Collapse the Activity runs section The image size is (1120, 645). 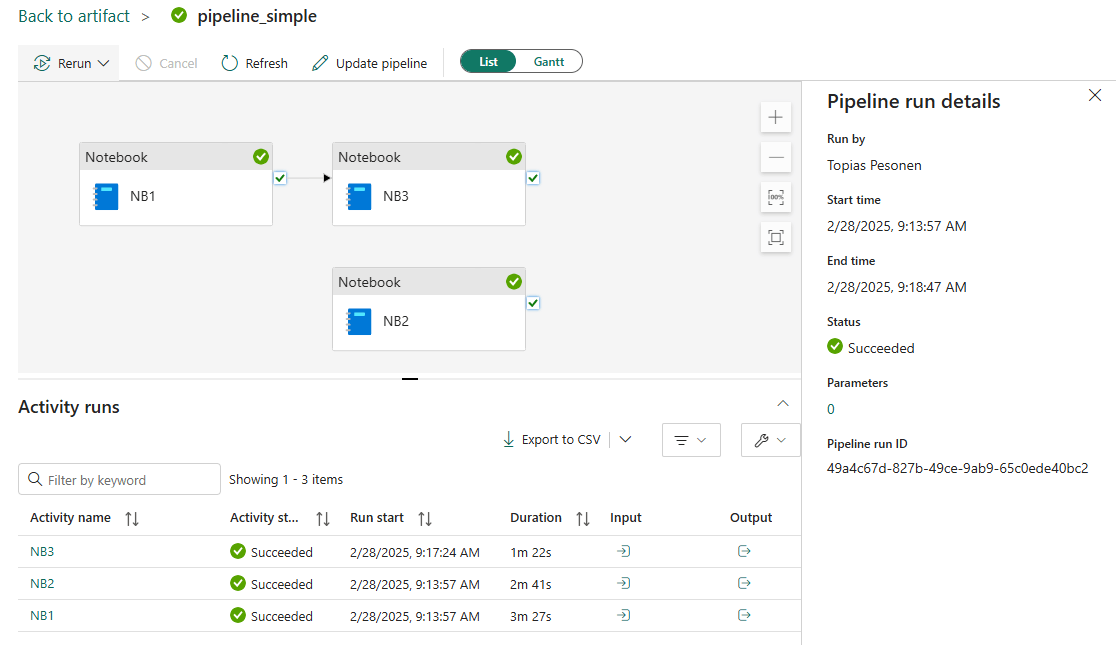pos(783,404)
